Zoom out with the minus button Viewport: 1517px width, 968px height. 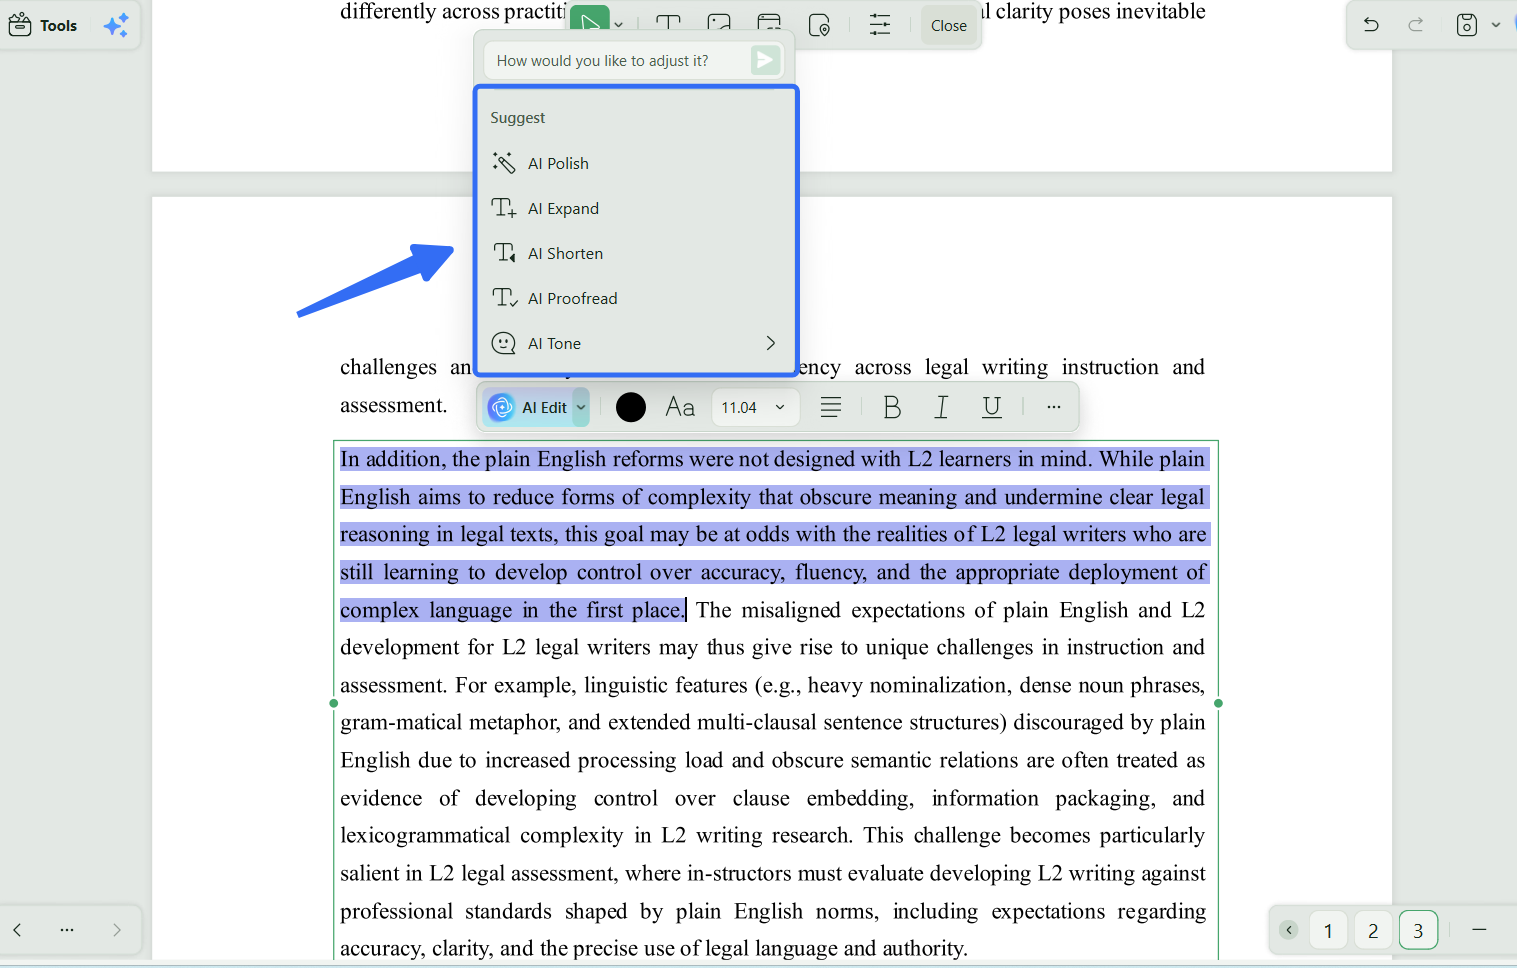pos(1479,930)
